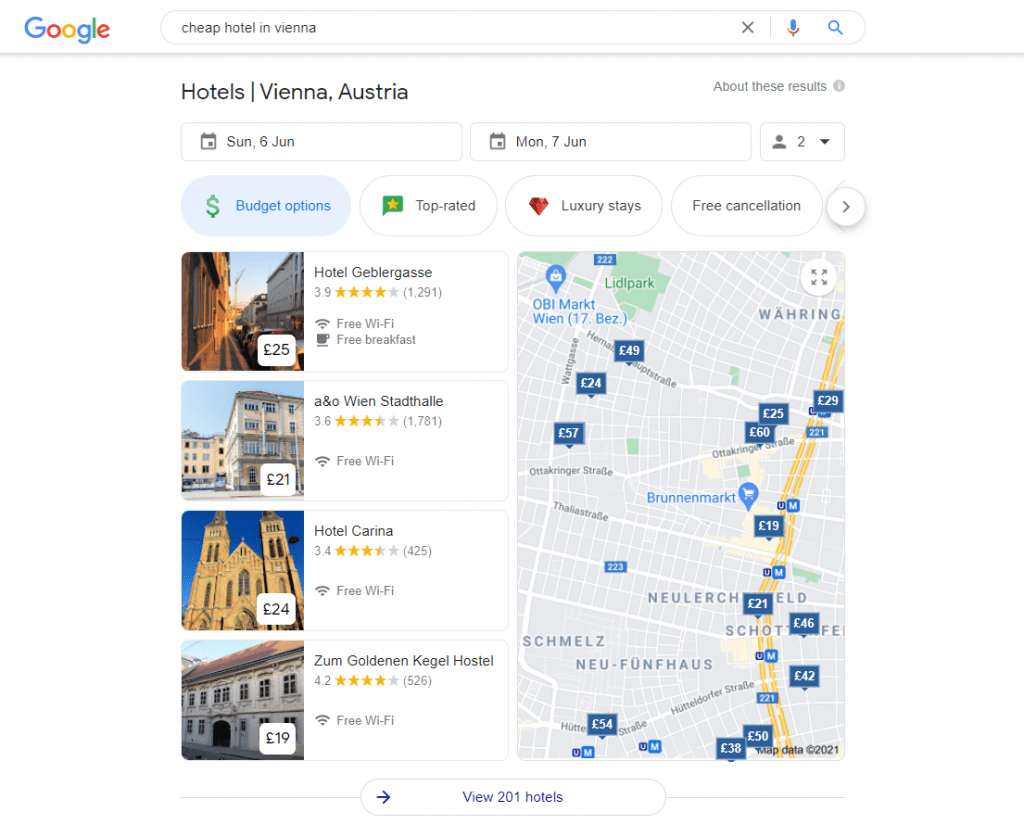
Task: Open the Sun, 6 Jun date selector
Action: pos(320,141)
